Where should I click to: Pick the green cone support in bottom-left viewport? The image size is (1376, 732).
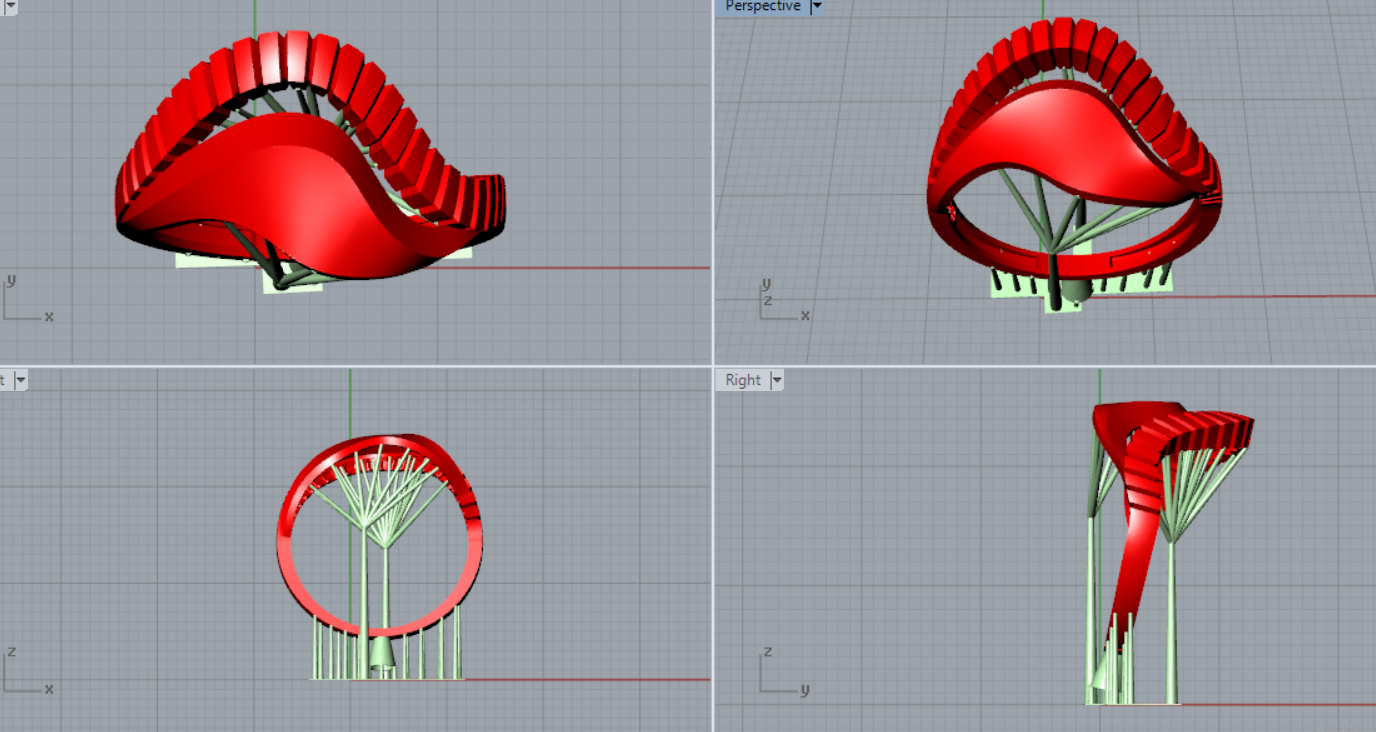click(x=382, y=655)
